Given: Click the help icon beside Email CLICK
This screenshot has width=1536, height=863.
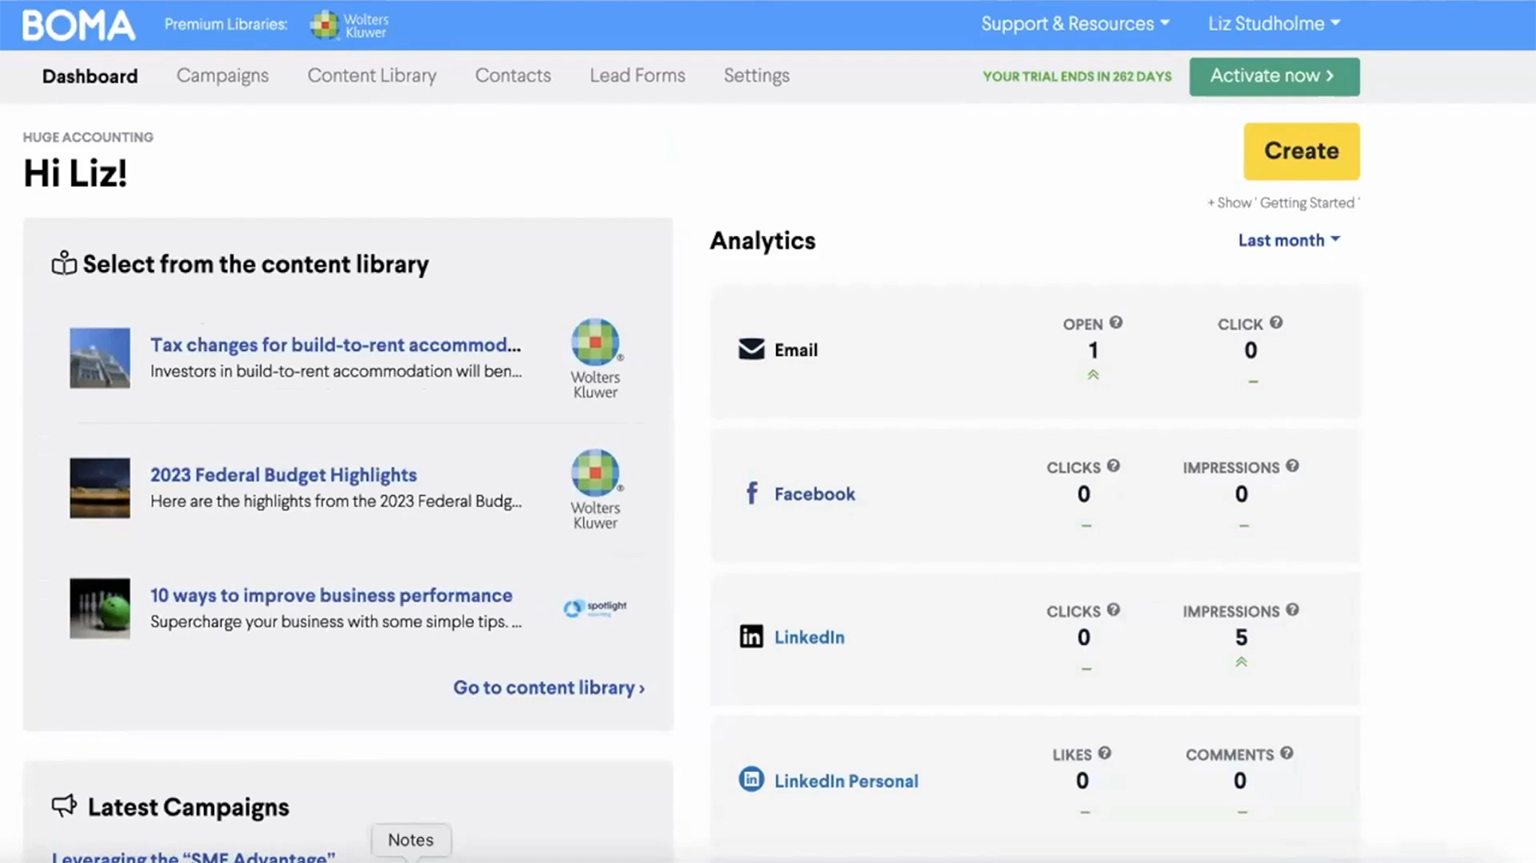Looking at the screenshot, I should [1276, 323].
